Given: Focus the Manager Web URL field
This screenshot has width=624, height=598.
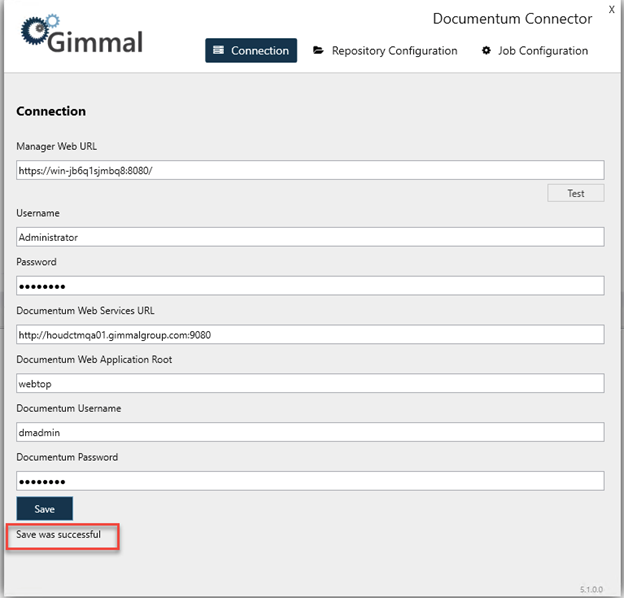Looking at the screenshot, I should tap(310, 170).
